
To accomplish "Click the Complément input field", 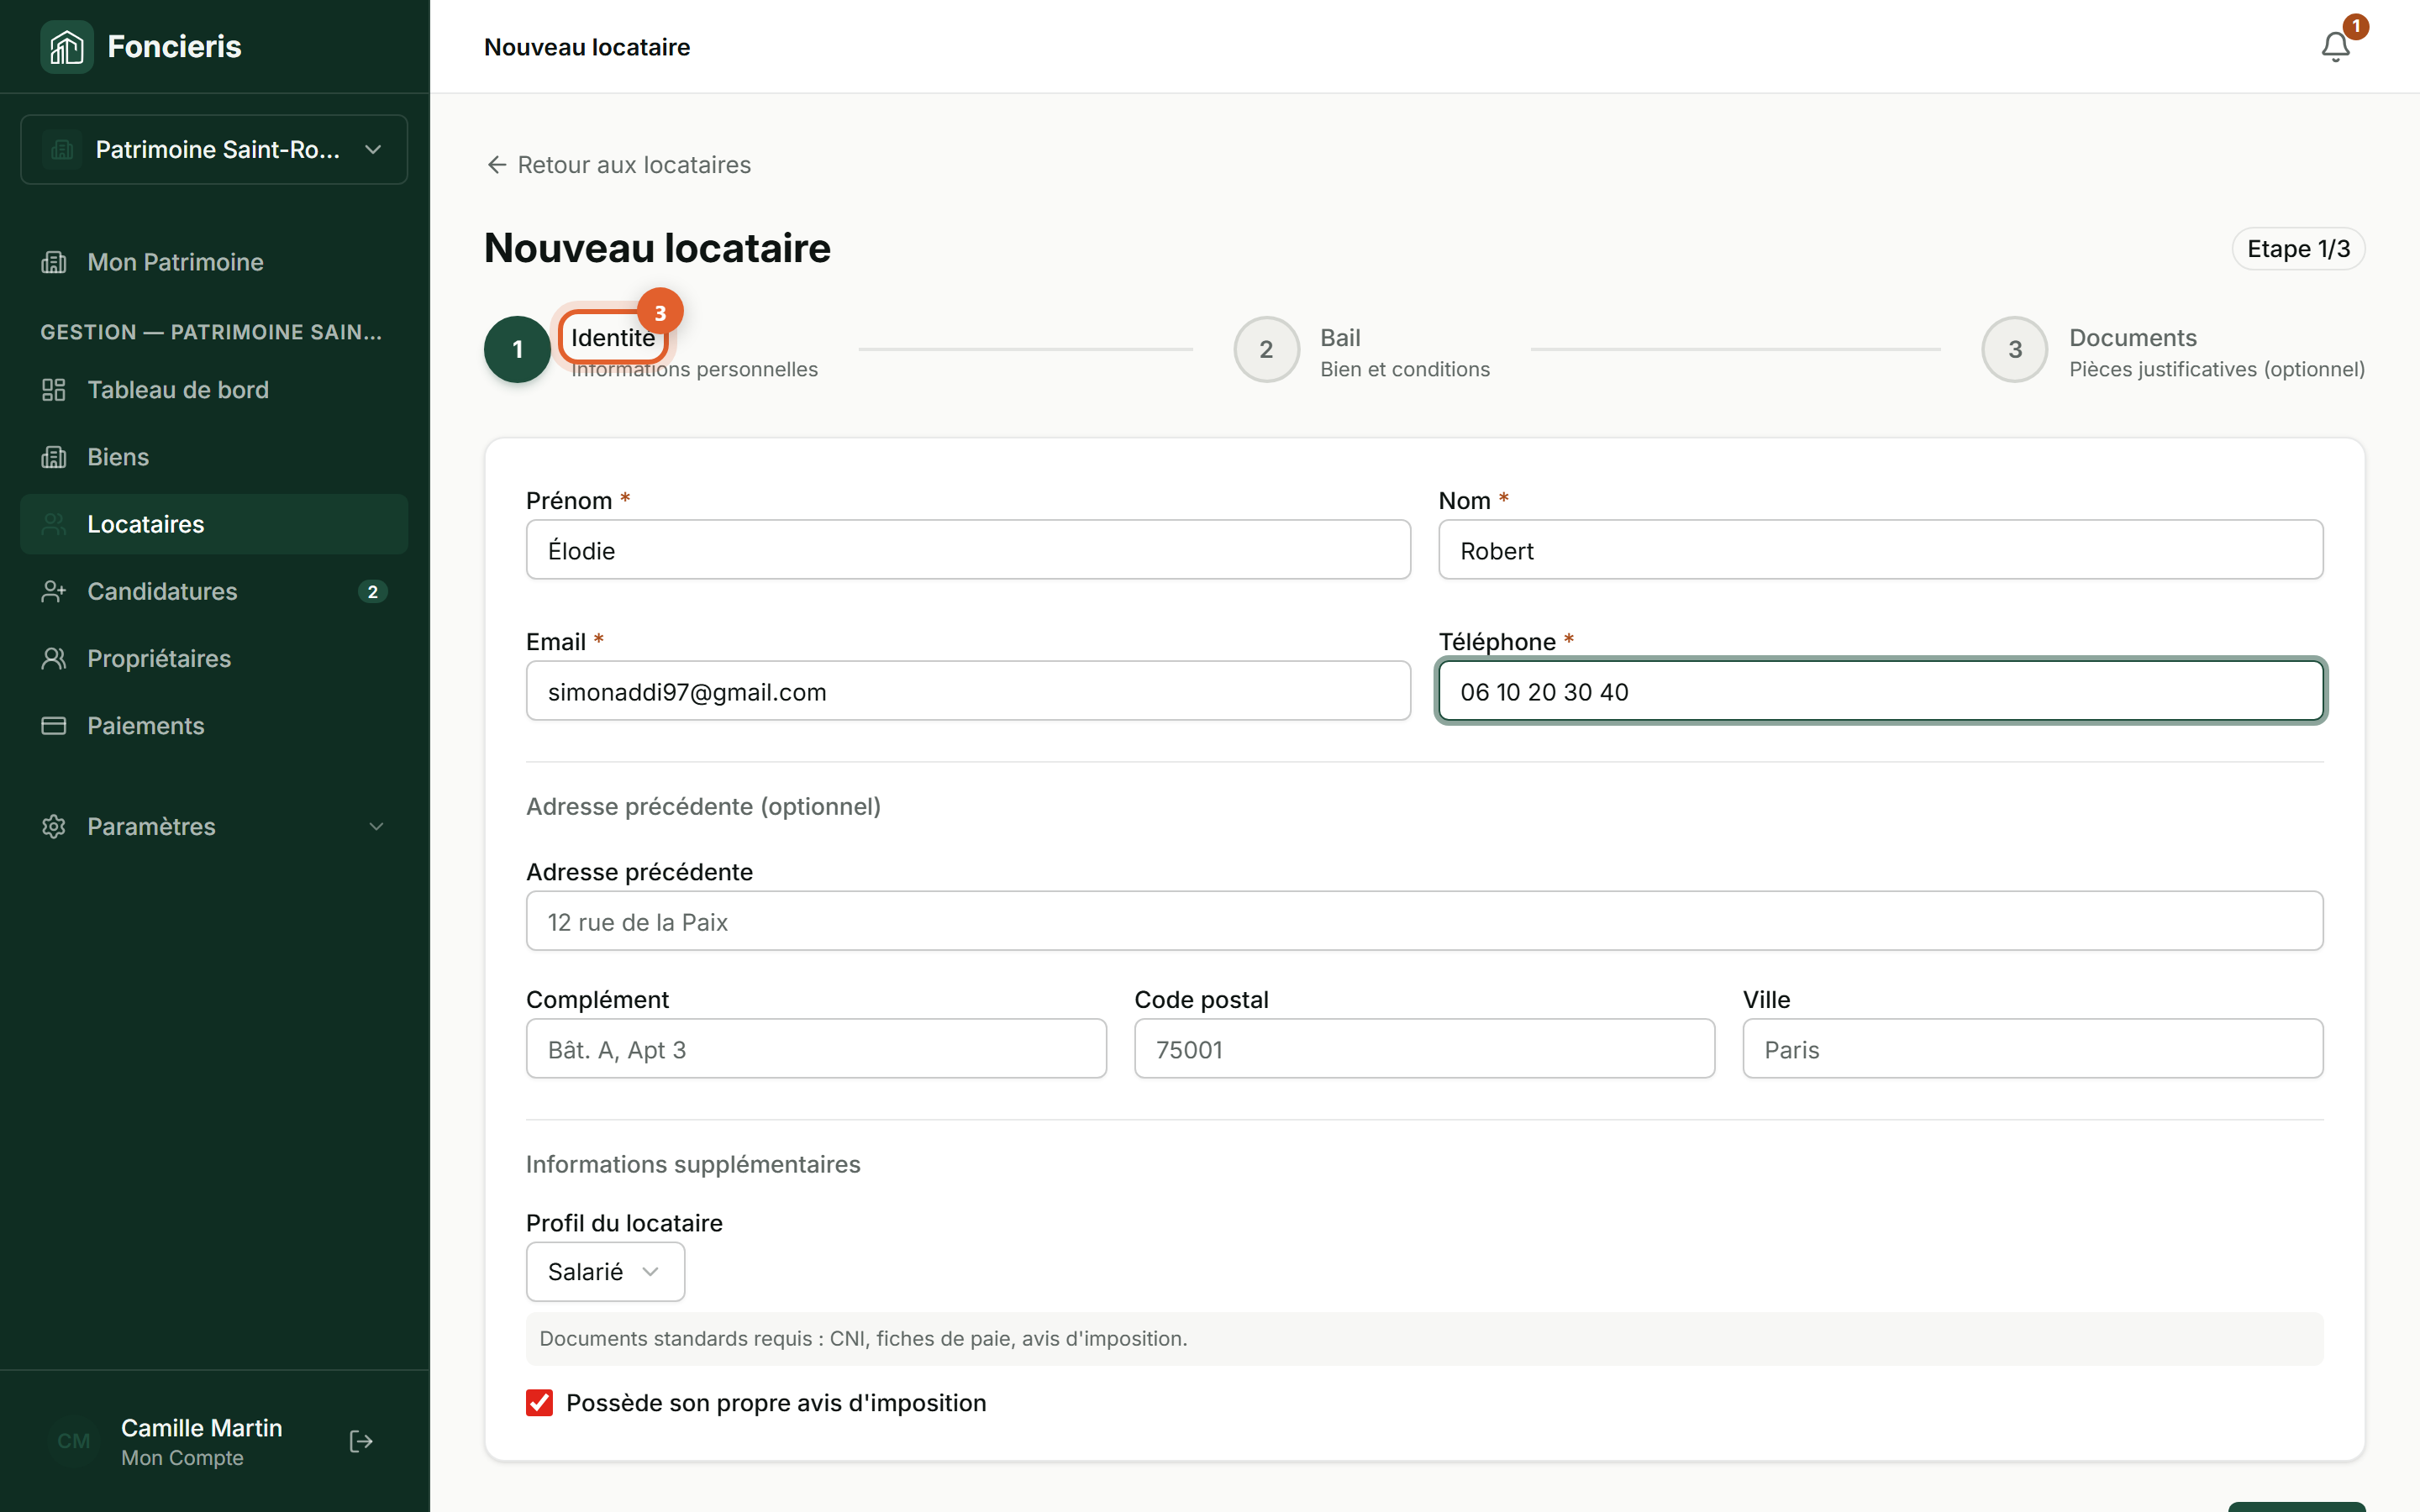I will (x=816, y=1049).
